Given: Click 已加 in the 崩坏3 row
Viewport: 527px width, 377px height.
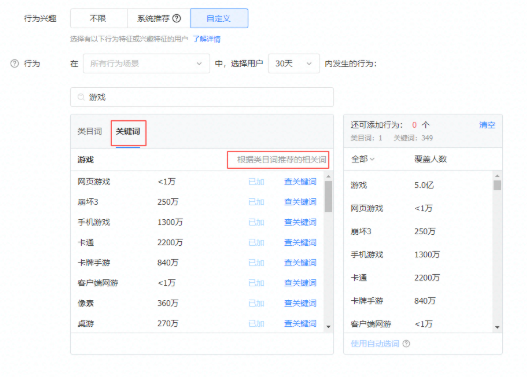Looking at the screenshot, I should 256,202.
